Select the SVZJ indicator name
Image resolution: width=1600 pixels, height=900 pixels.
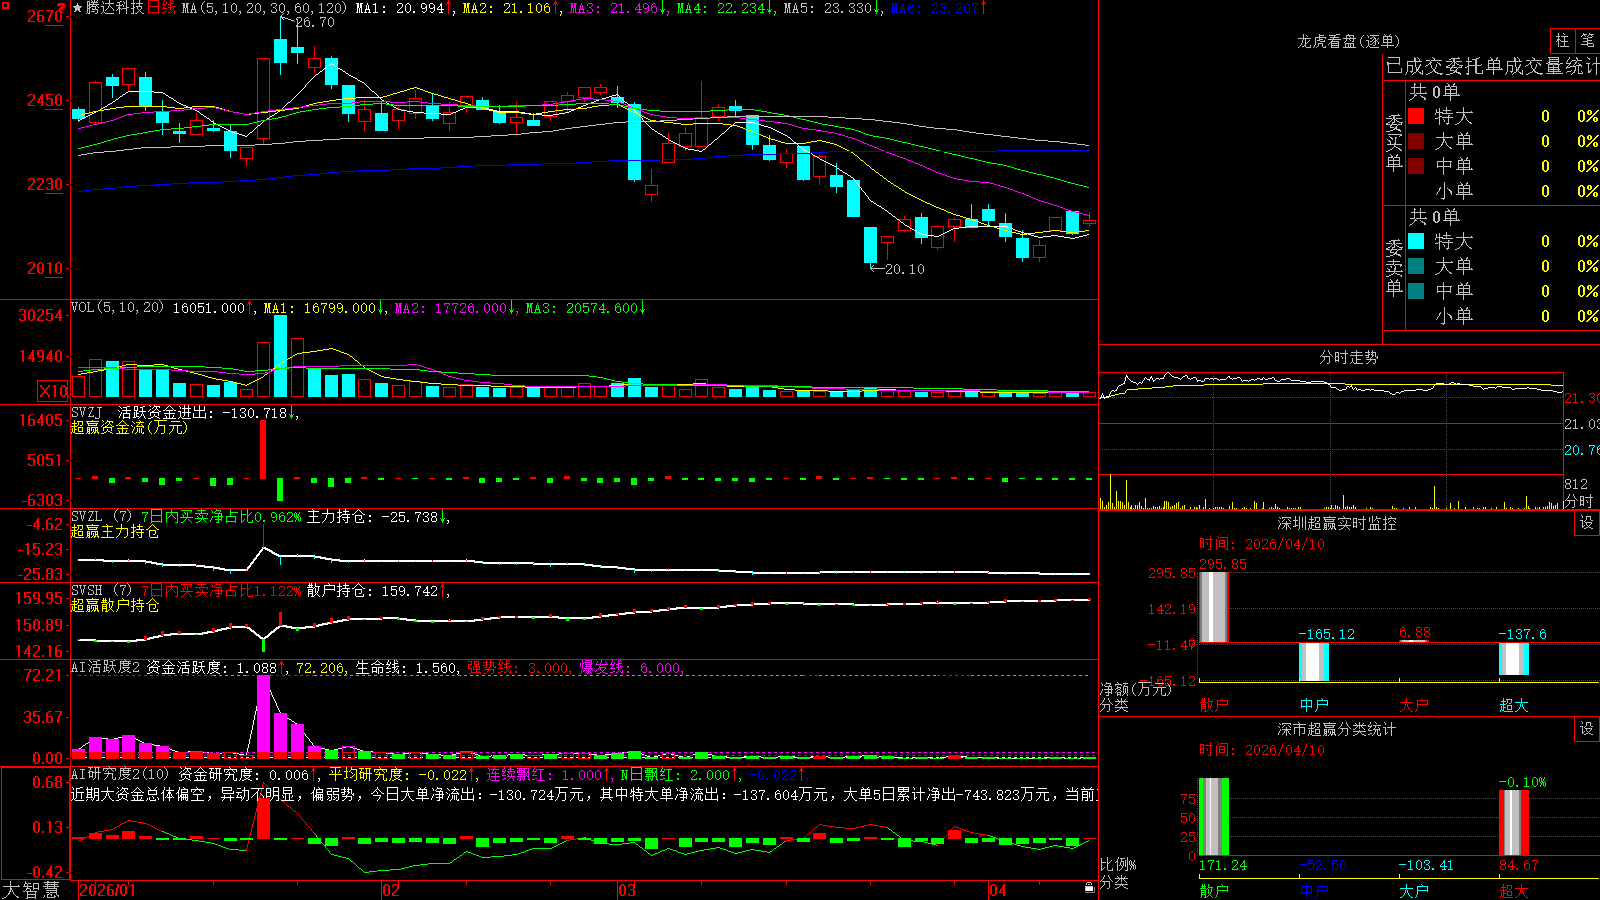click(x=87, y=412)
